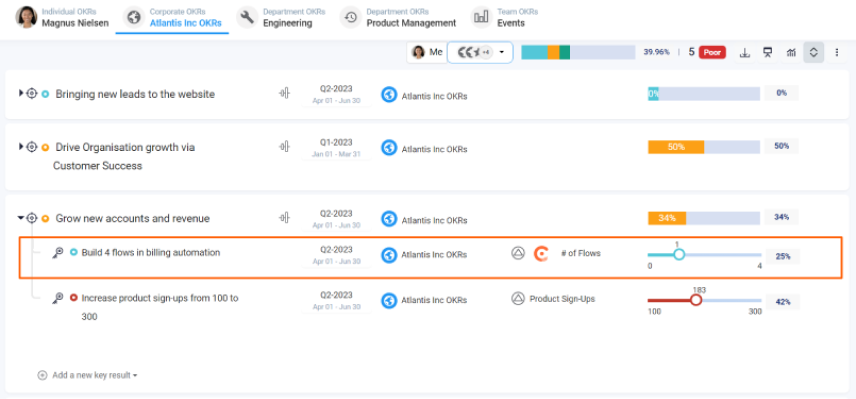Click Atlantis globe icon in product sign-ups row

389,300
